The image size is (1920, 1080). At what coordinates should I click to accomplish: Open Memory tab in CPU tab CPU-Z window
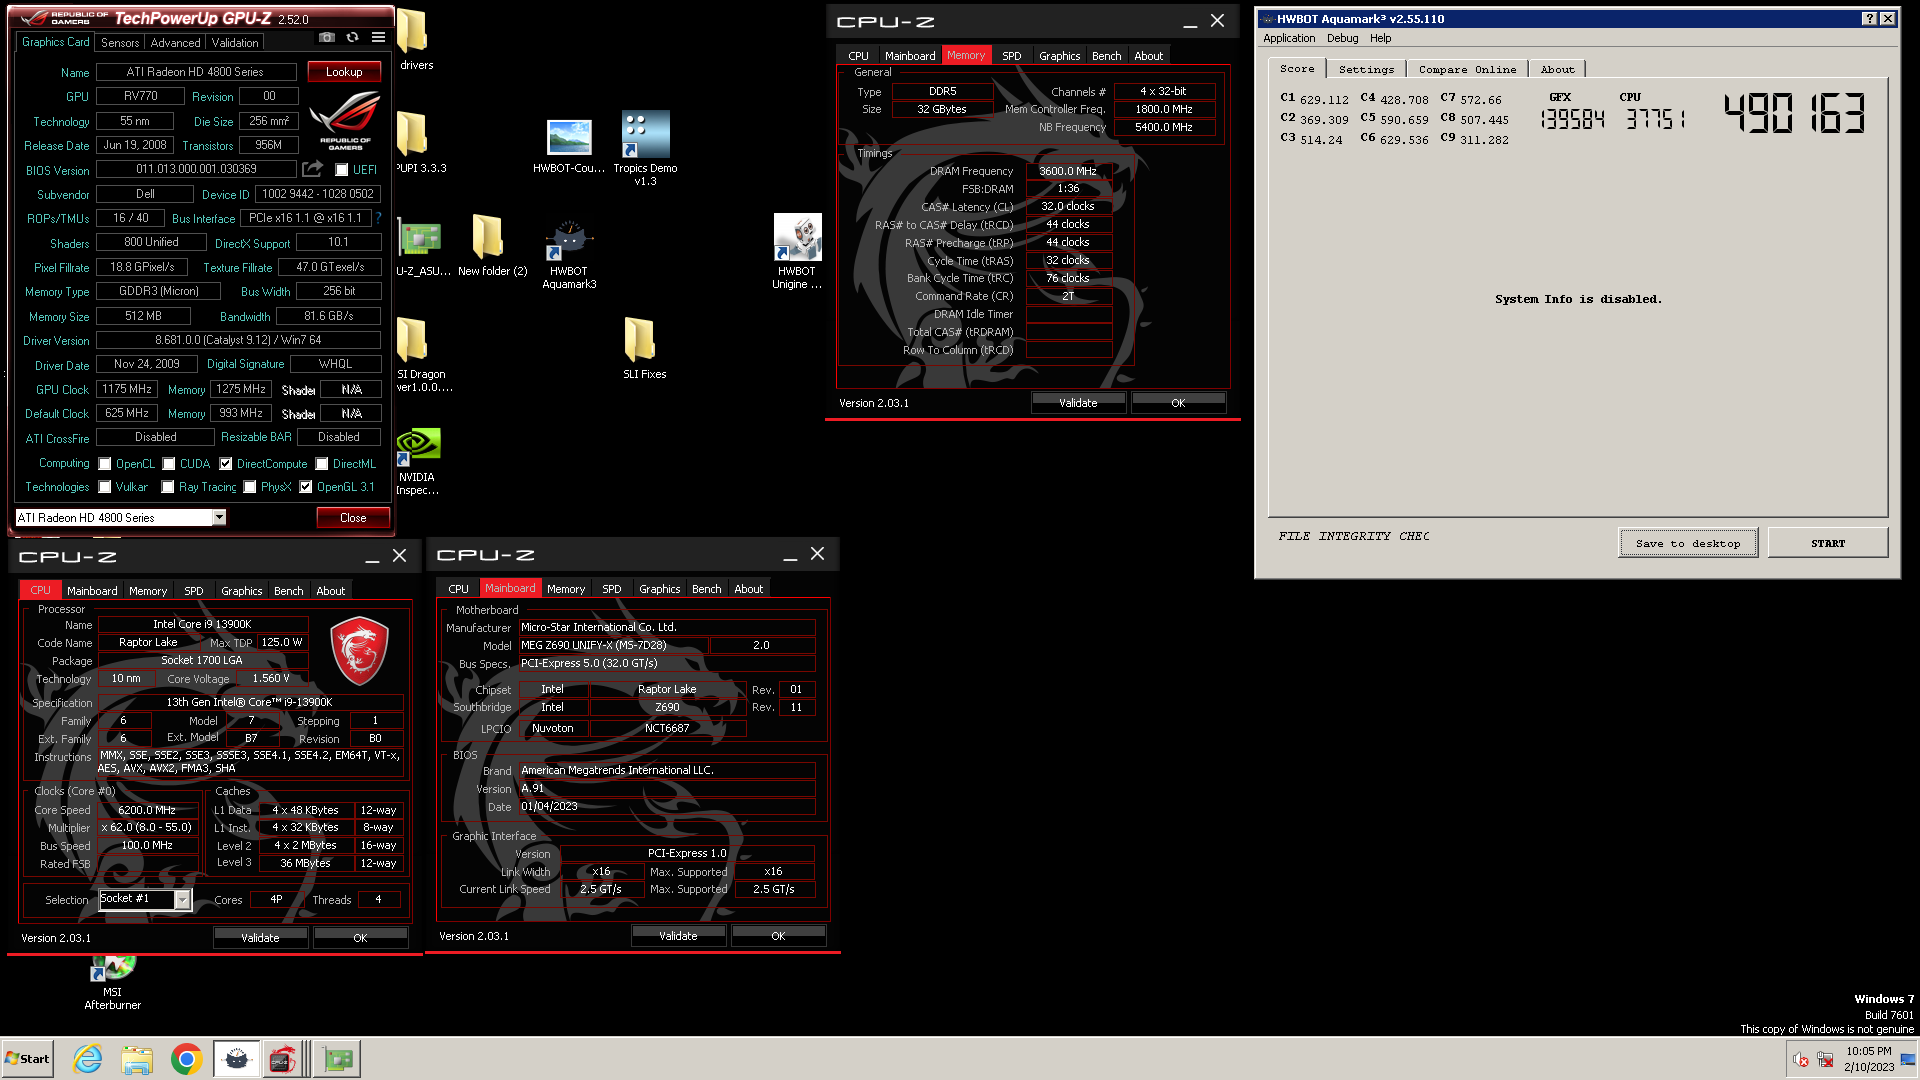tap(148, 591)
